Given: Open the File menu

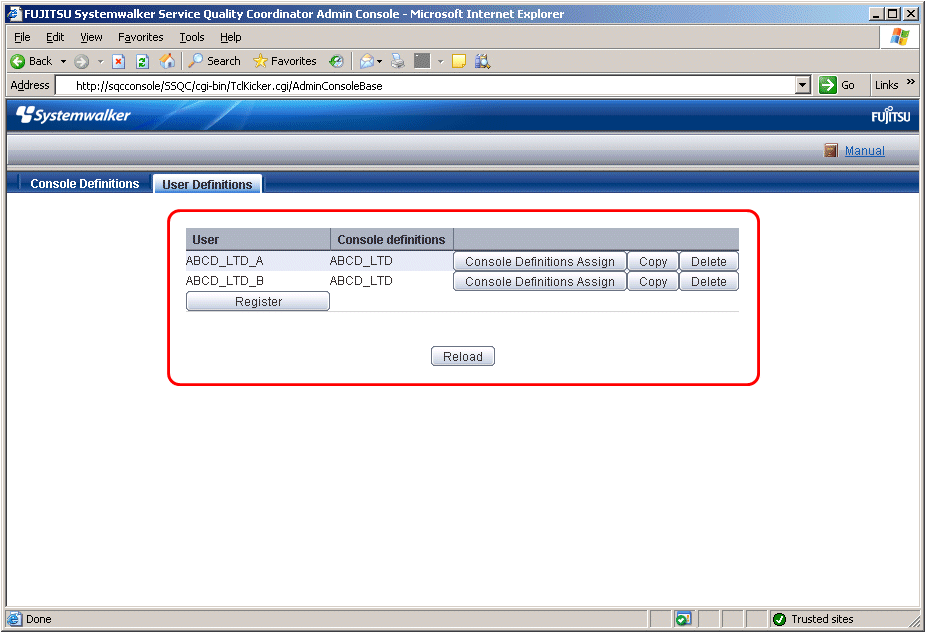Looking at the screenshot, I should (x=22, y=37).
